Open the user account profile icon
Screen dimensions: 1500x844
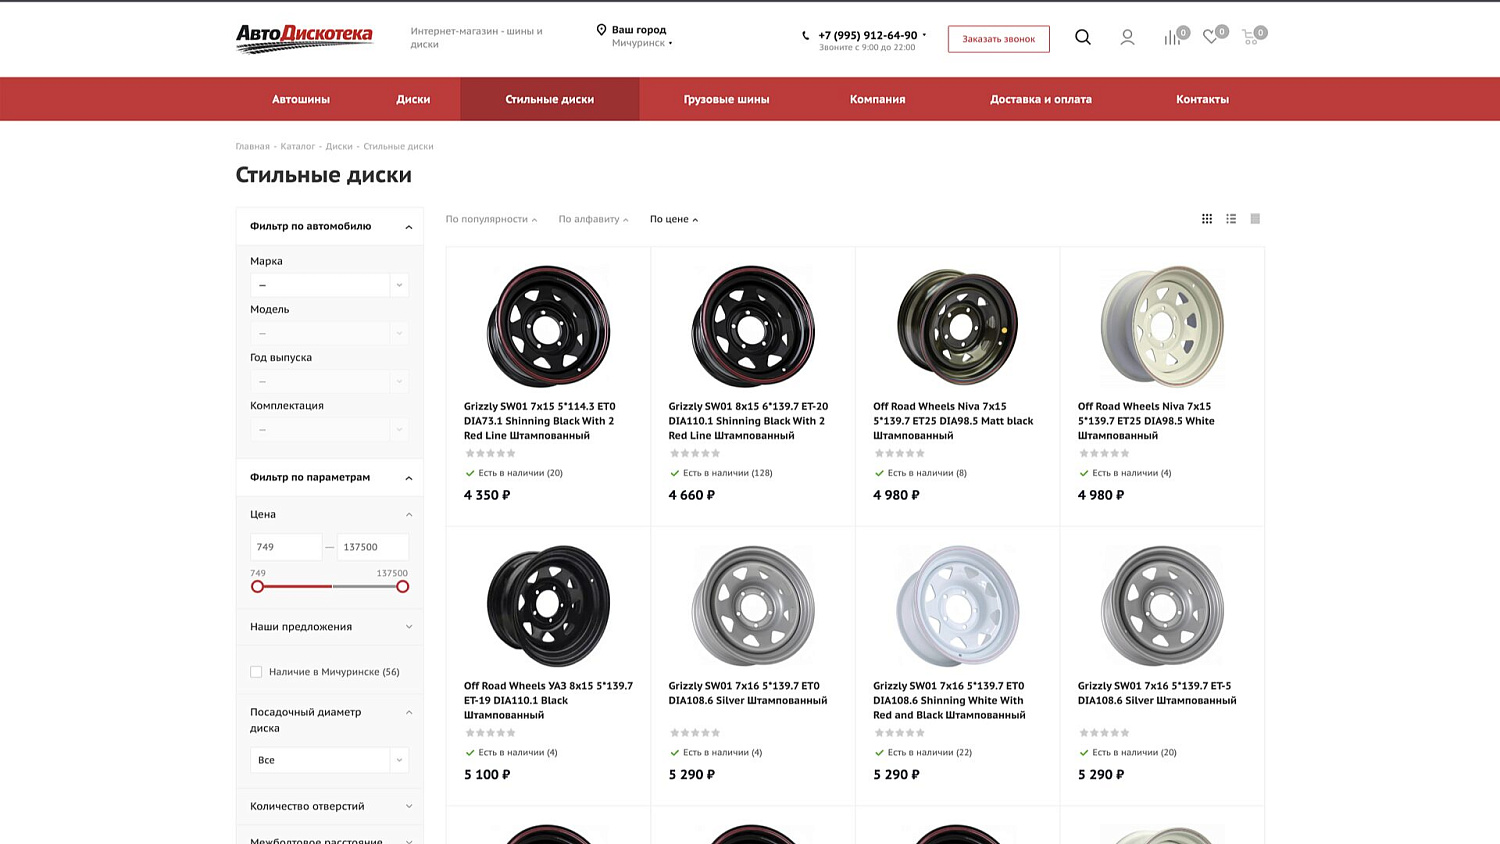1127,37
